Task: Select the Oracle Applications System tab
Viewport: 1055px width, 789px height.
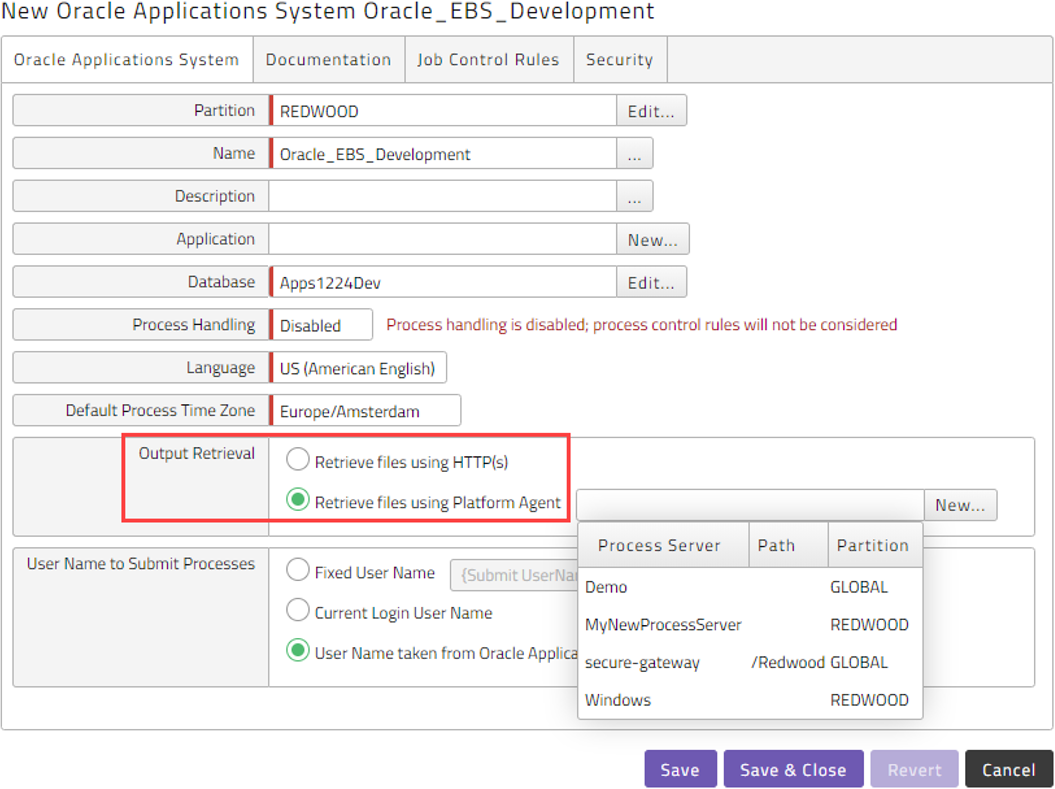Action: click(x=126, y=60)
